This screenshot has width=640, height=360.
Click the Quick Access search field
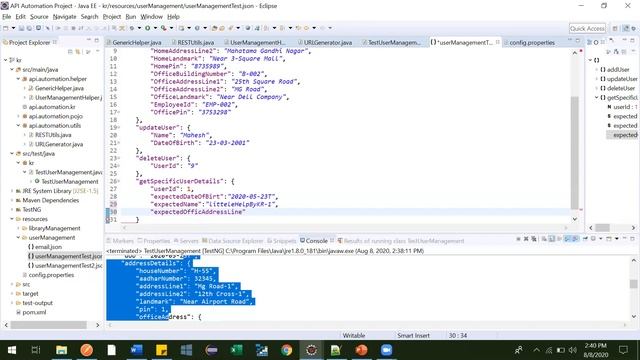[587, 28]
